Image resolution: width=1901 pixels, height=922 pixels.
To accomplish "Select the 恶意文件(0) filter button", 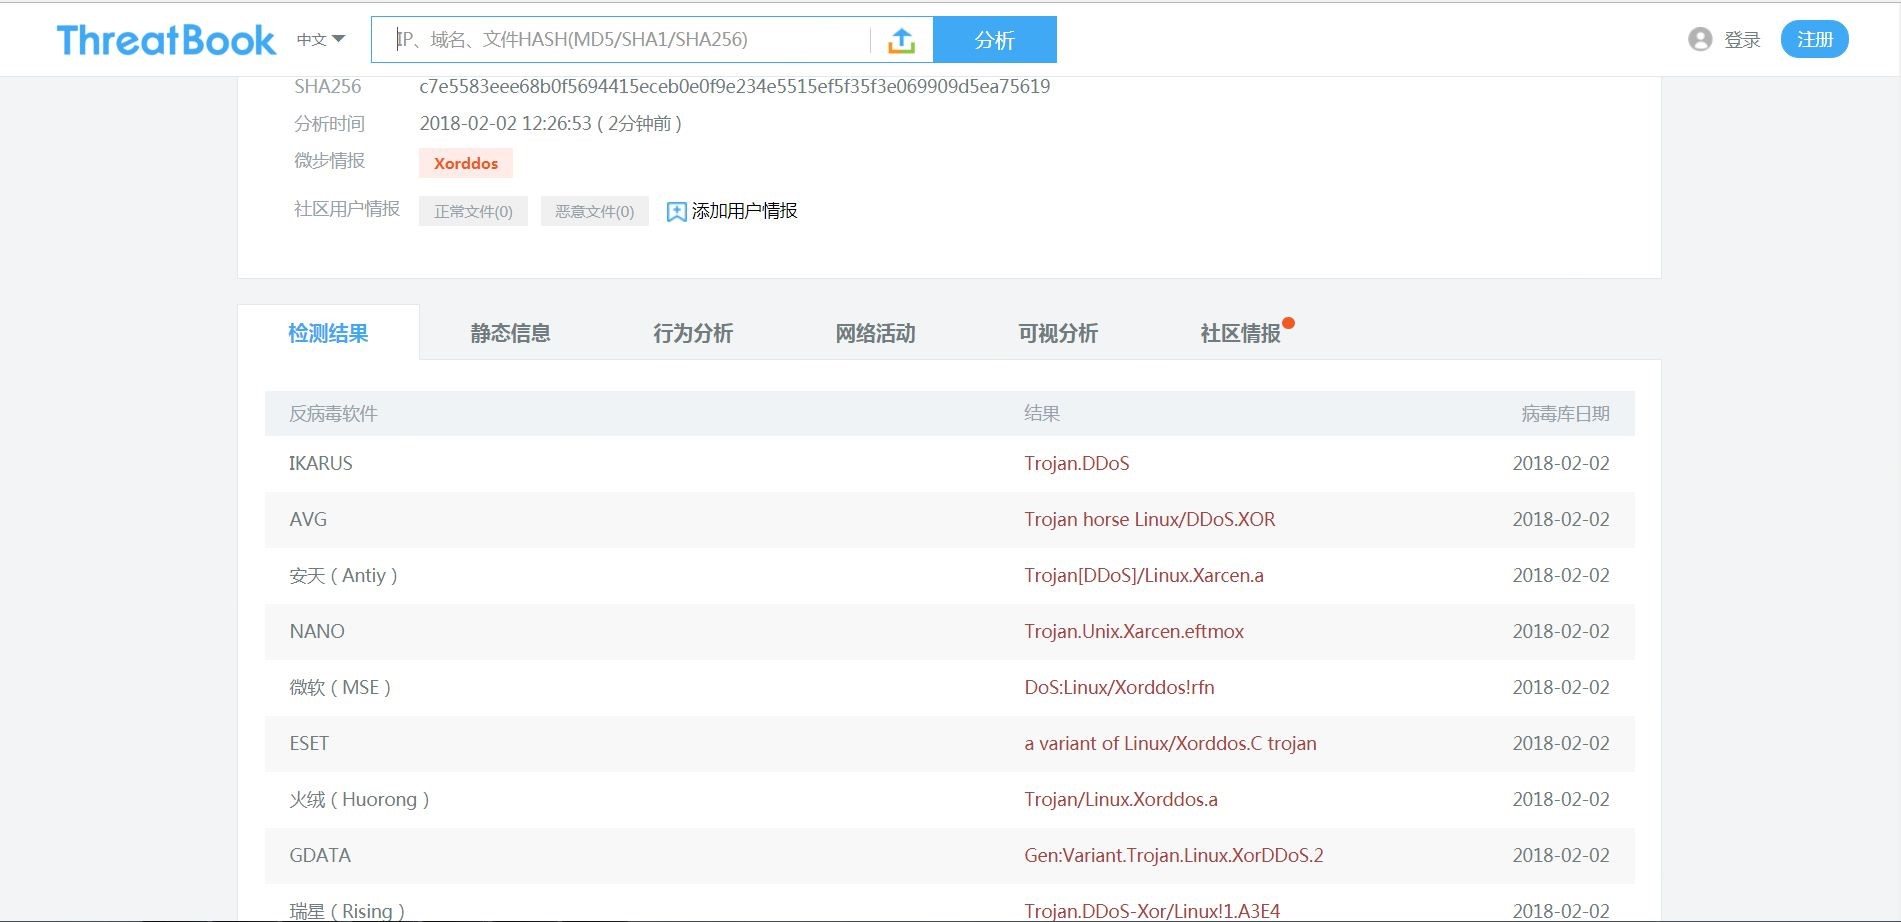I will [x=594, y=211].
